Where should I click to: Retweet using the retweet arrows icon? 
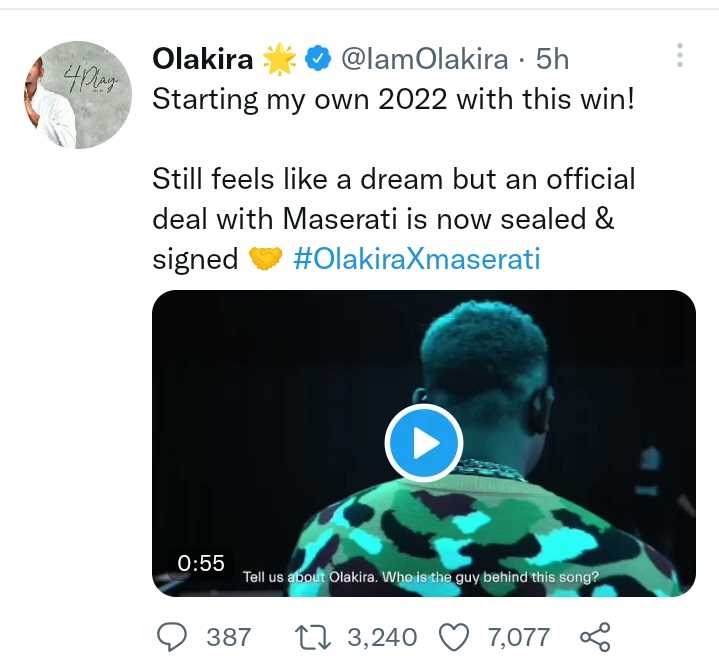click(312, 636)
